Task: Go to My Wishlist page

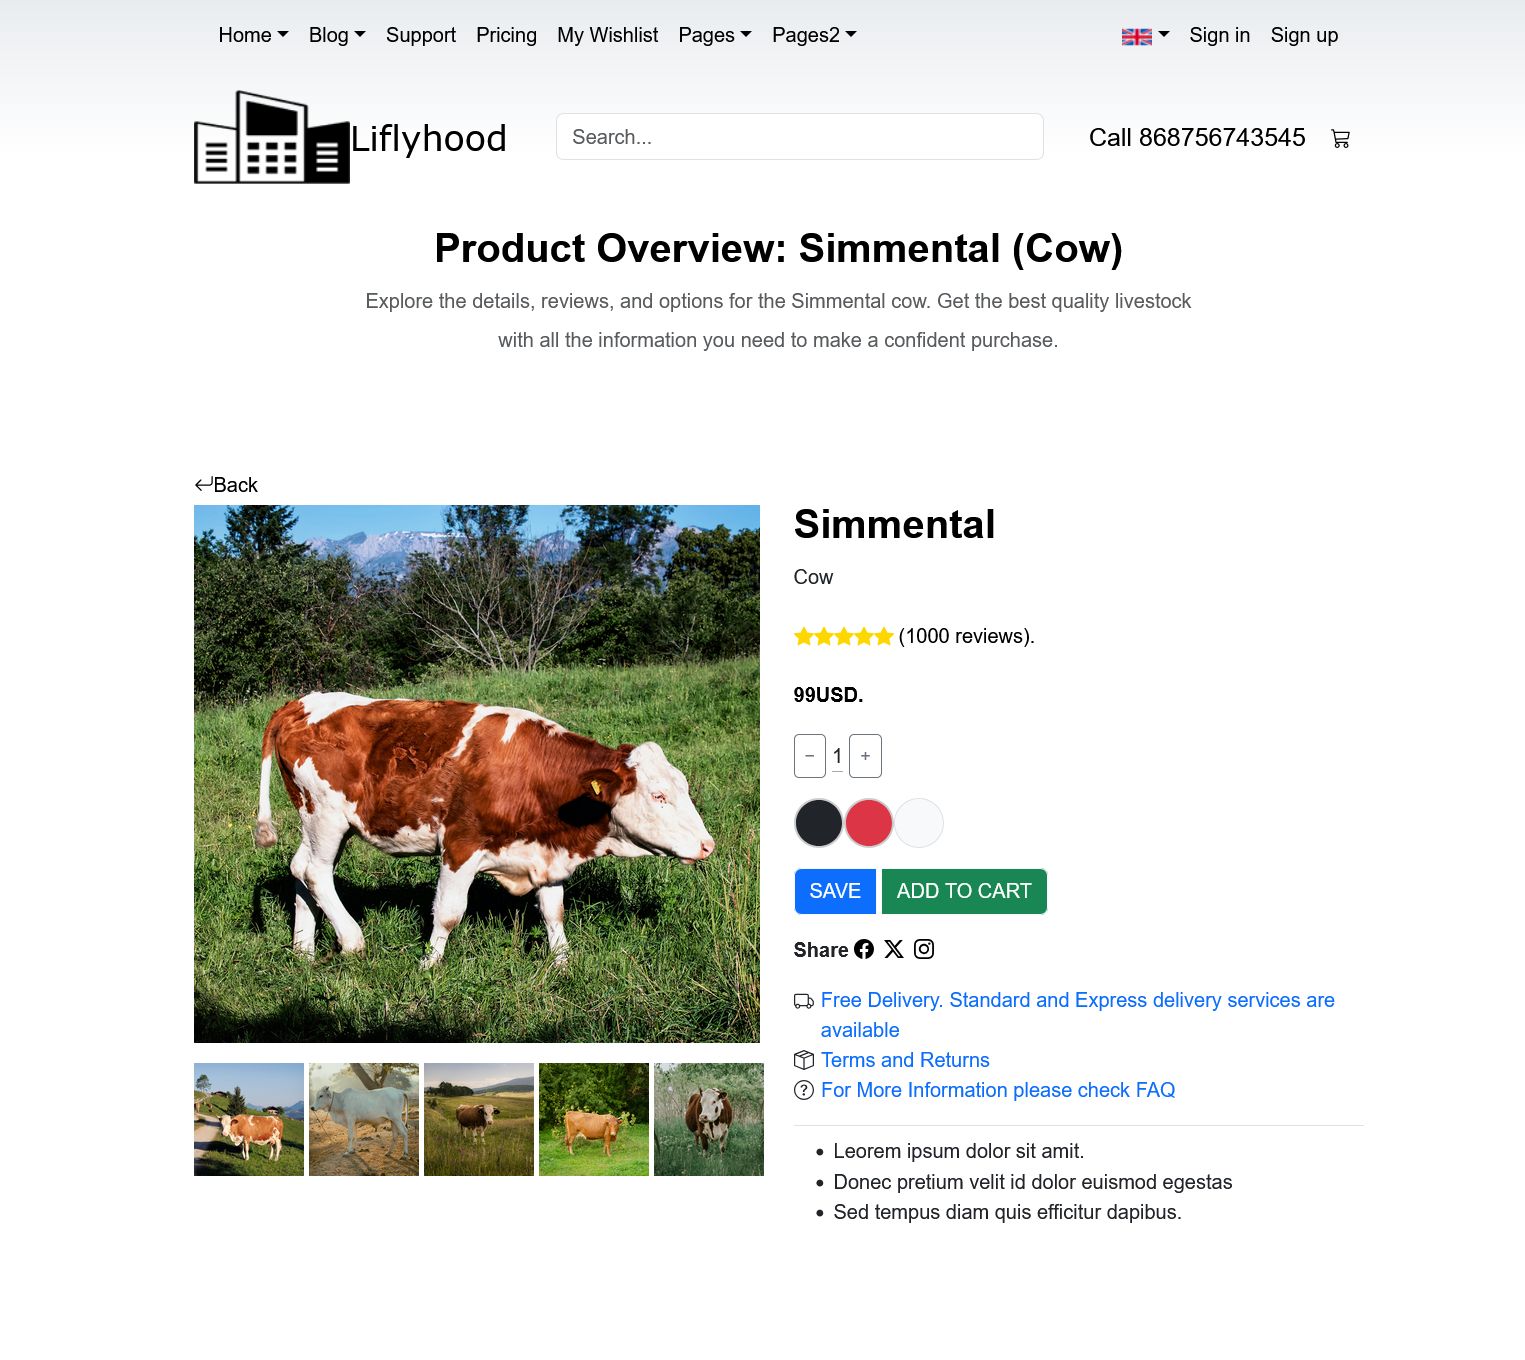Action: (x=607, y=35)
